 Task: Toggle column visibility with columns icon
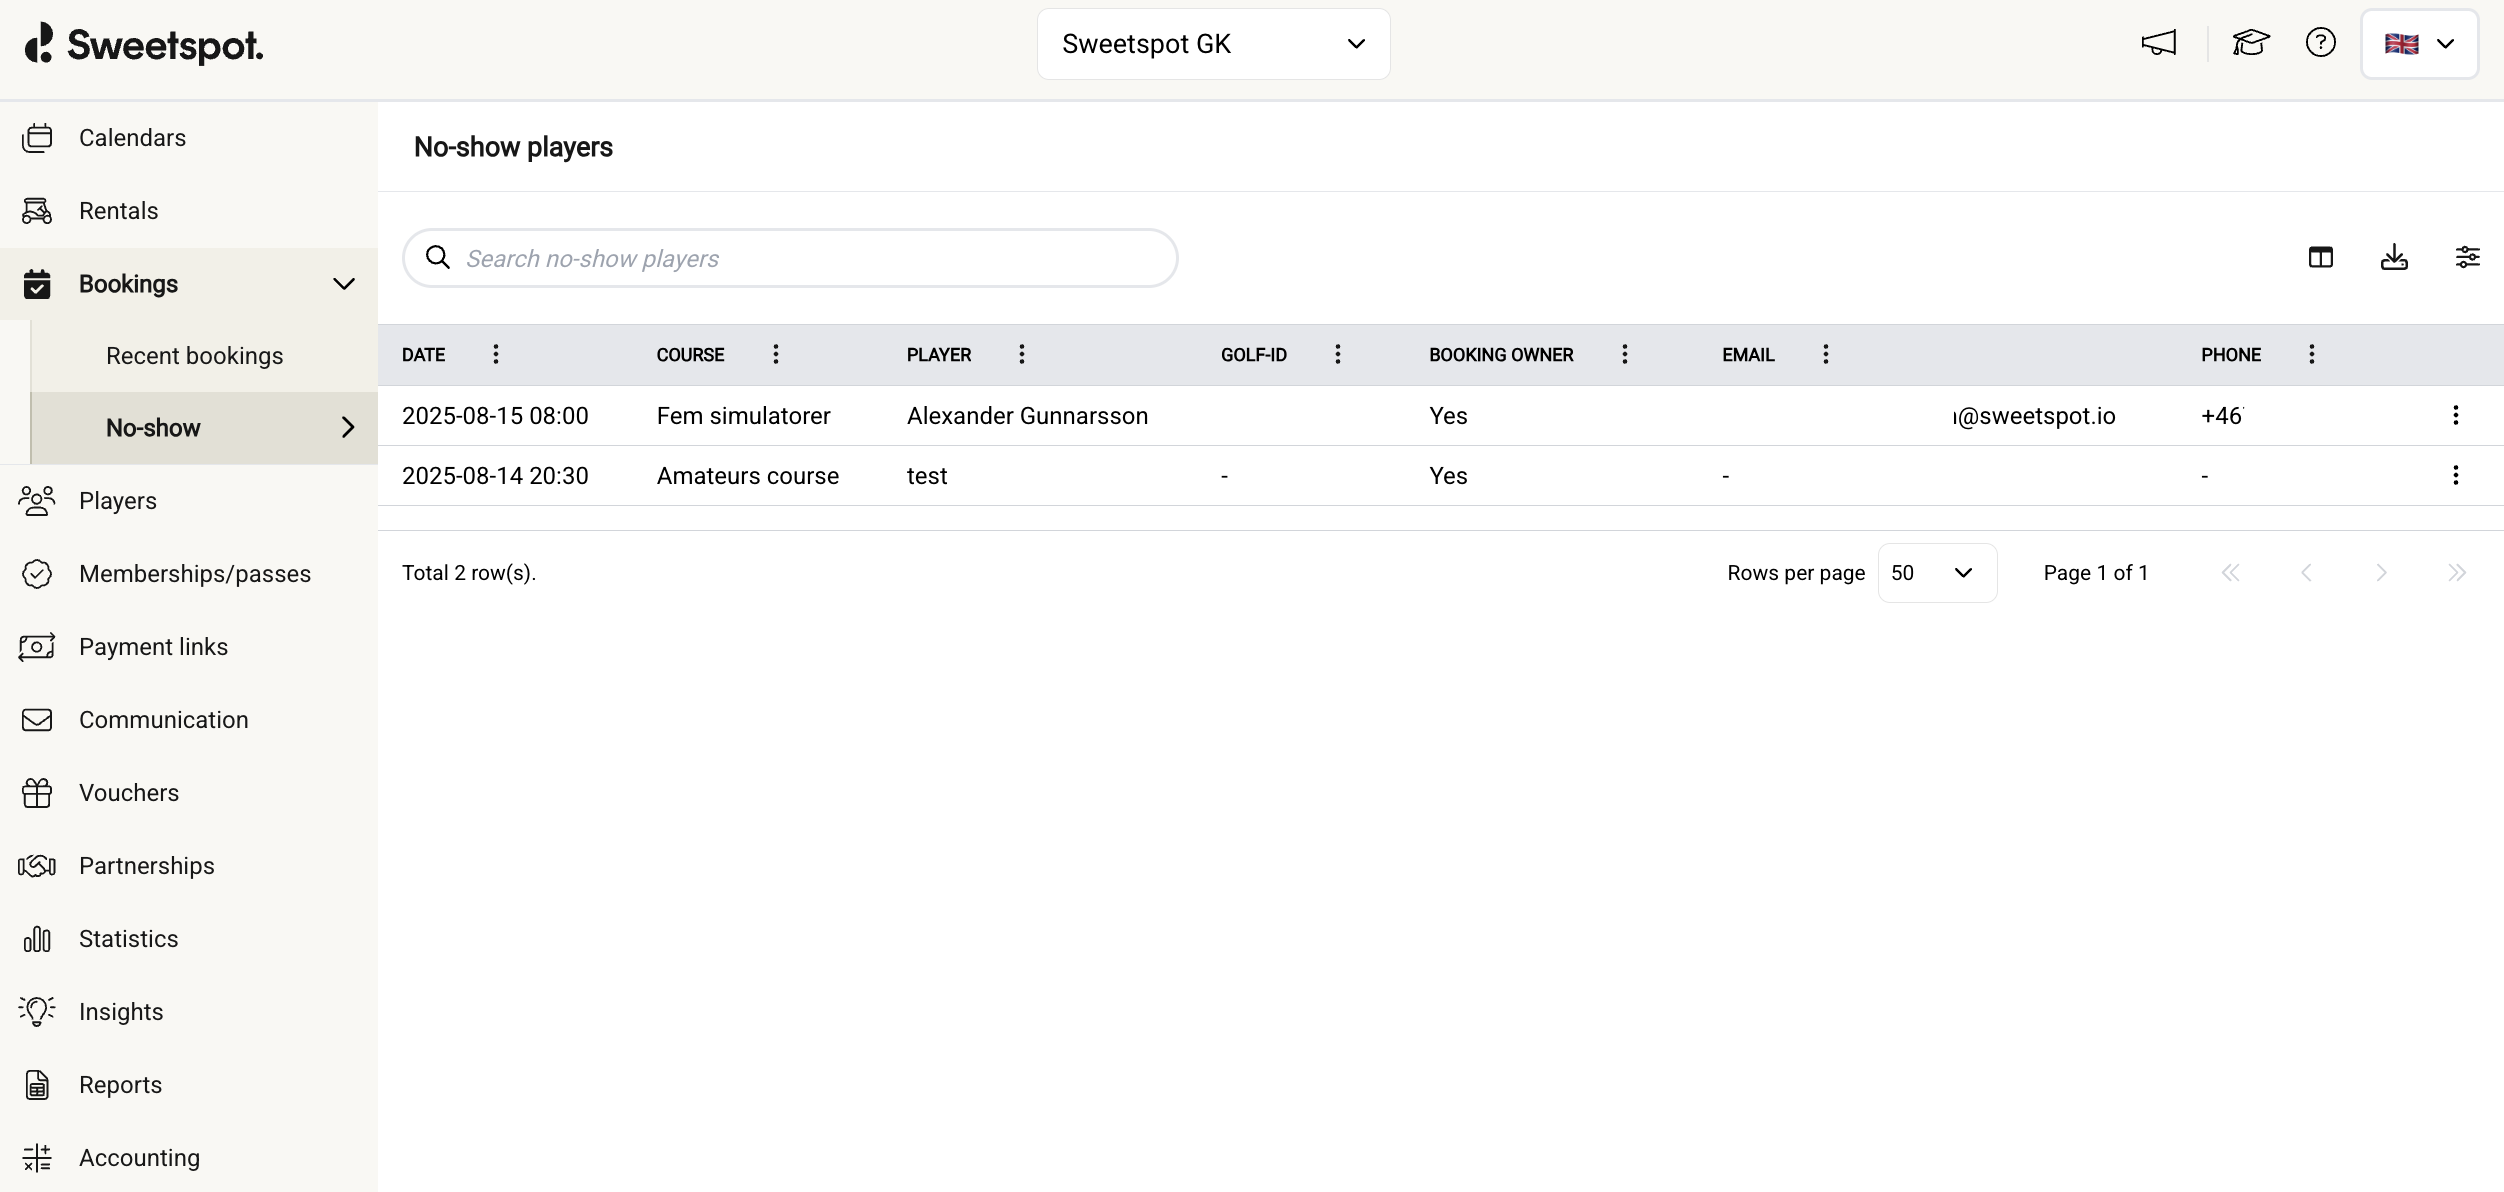click(x=2320, y=258)
